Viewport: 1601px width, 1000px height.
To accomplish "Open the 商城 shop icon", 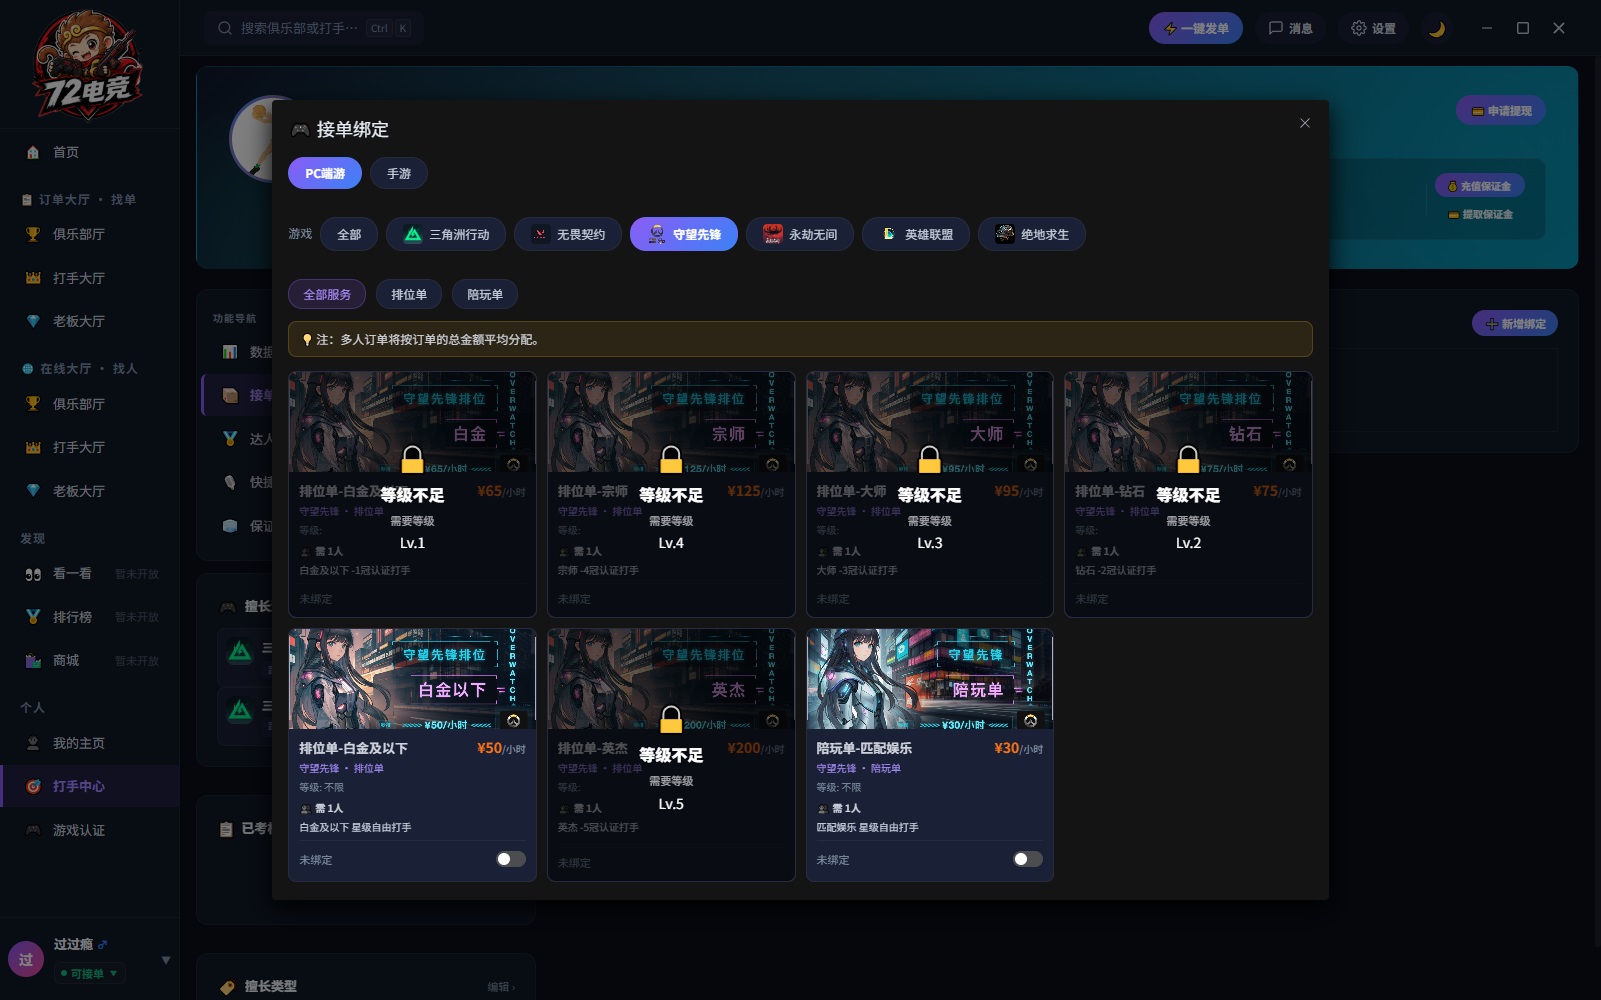I will tap(33, 660).
